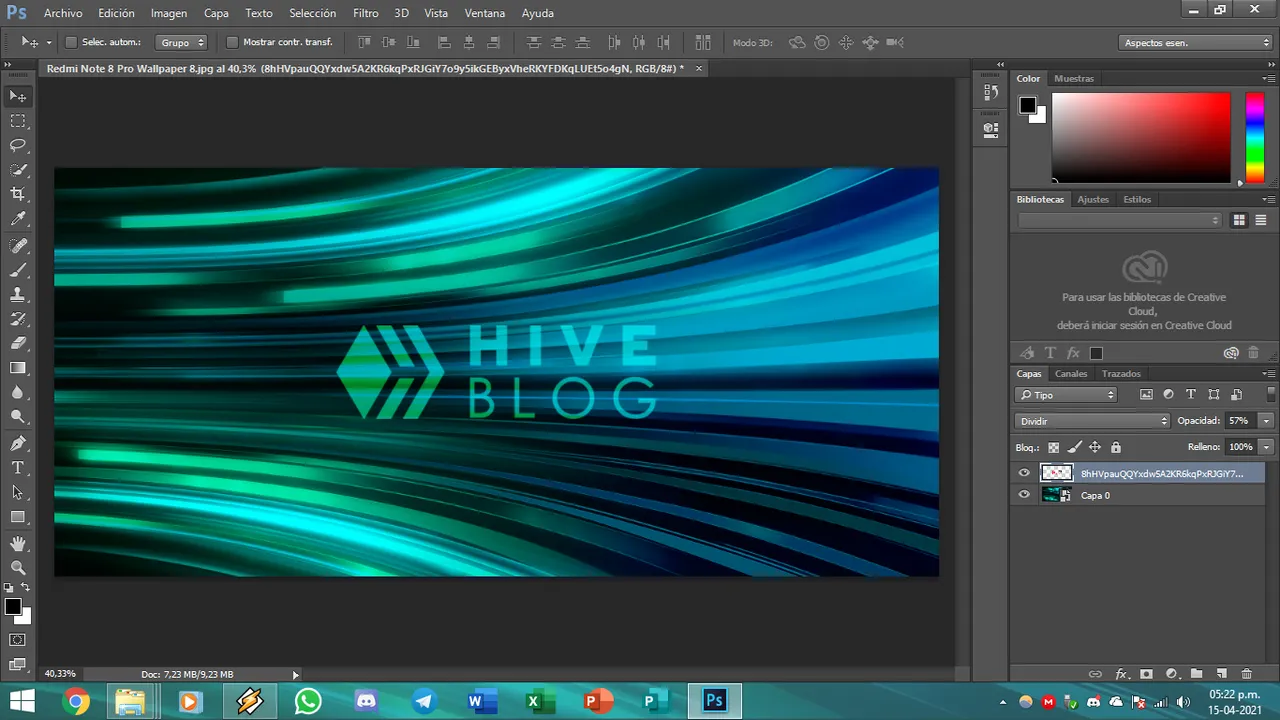Select the Path Selection tool
This screenshot has height=720, width=1280.
tap(18, 492)
